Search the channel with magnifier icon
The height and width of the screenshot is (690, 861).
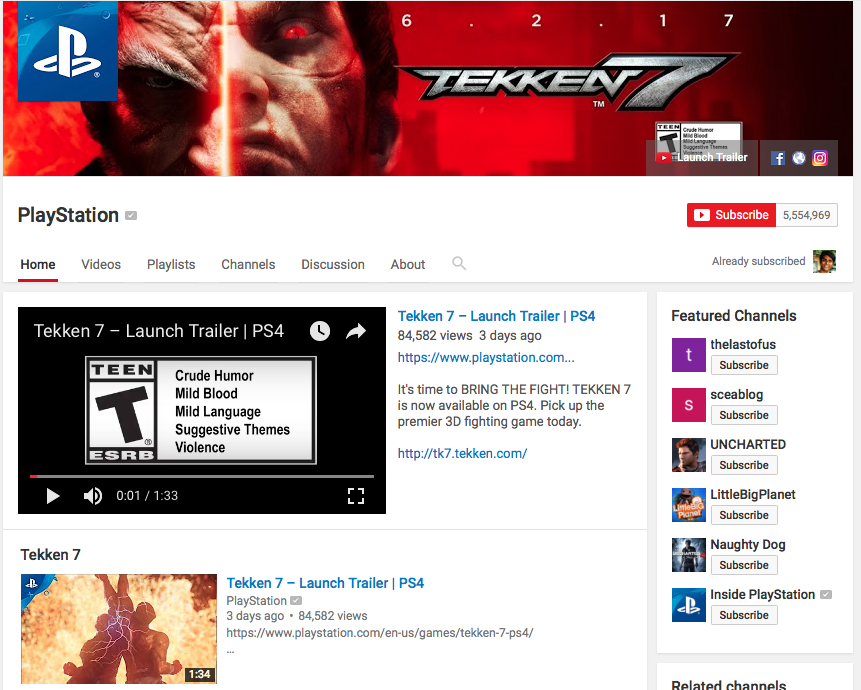[x=459, y=264]
